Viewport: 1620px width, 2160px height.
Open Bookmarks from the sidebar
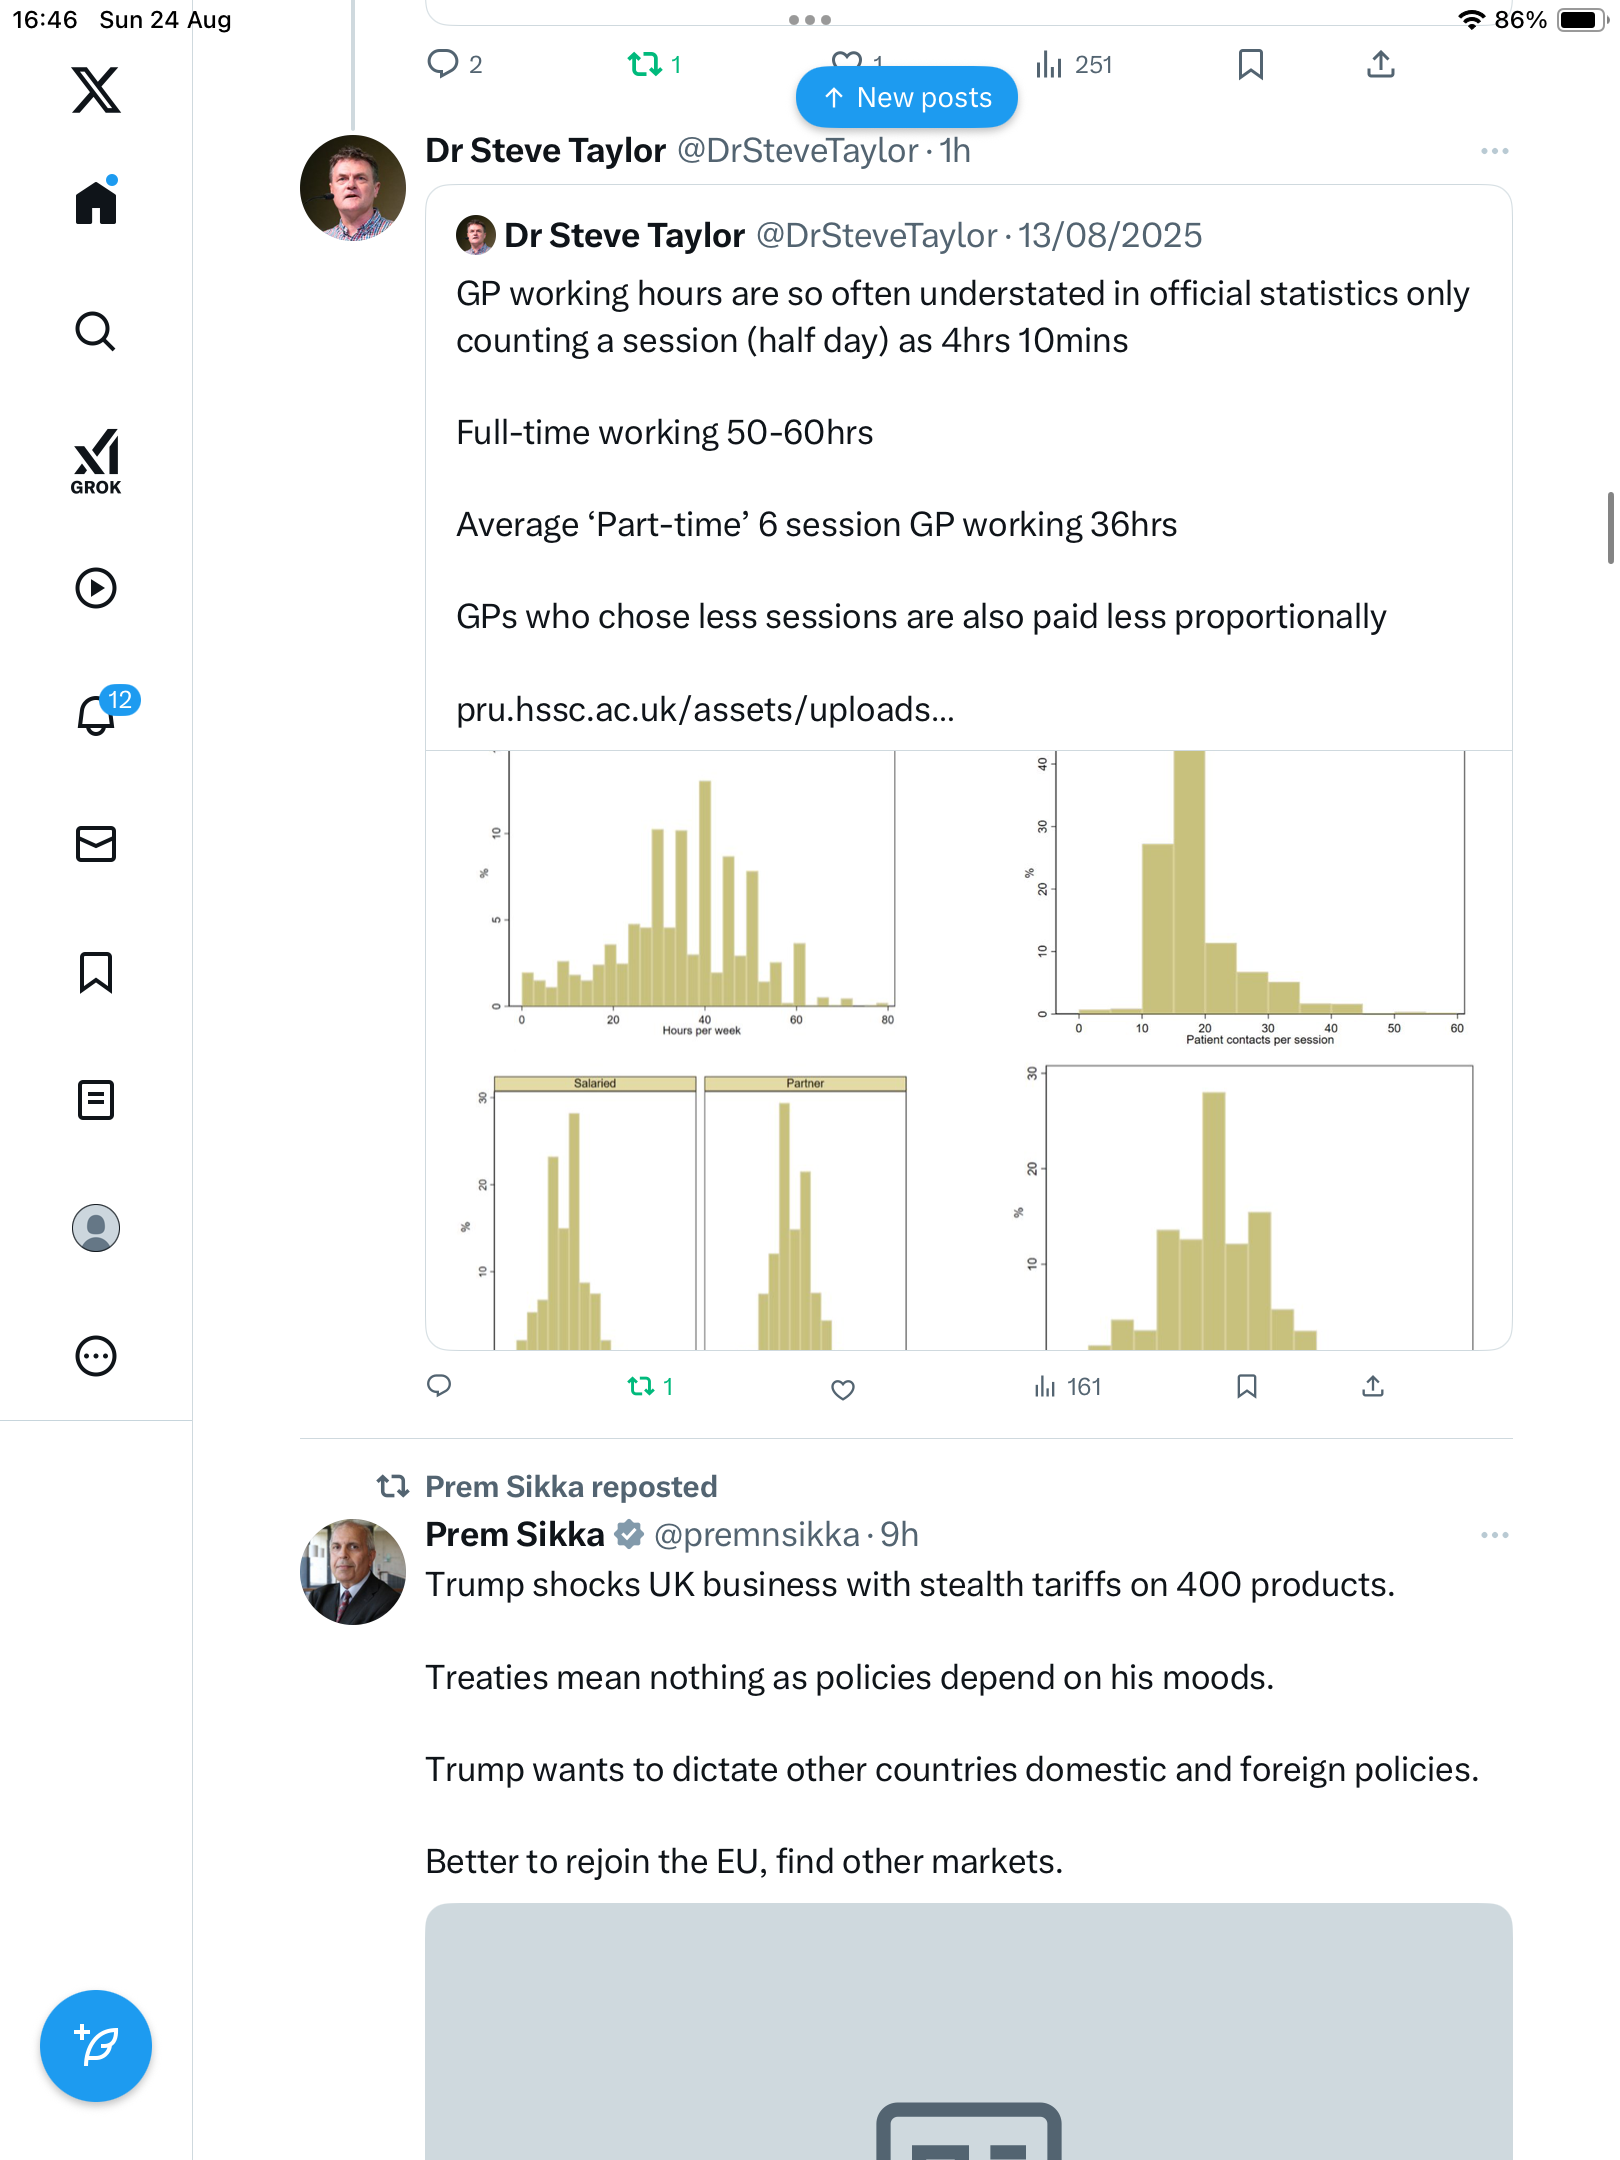coord(96,972)
